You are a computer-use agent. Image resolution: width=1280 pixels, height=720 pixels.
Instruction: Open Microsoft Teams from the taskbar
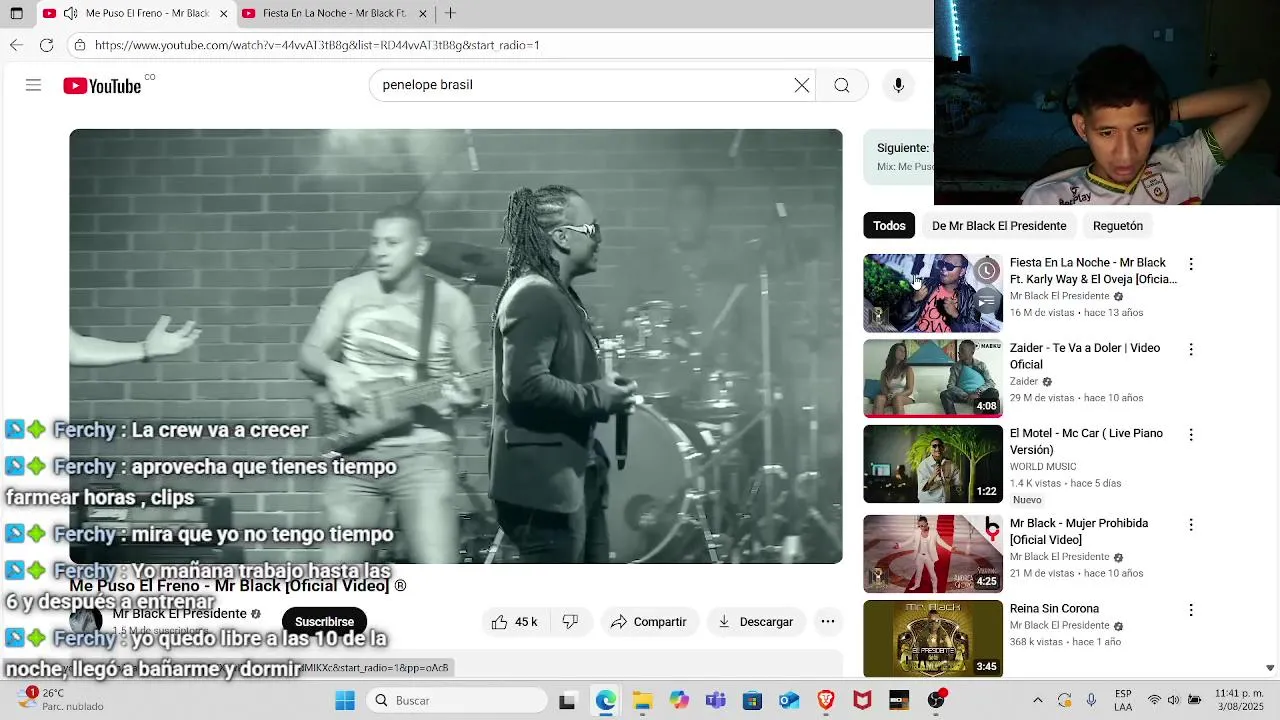(x=715, y=701)
